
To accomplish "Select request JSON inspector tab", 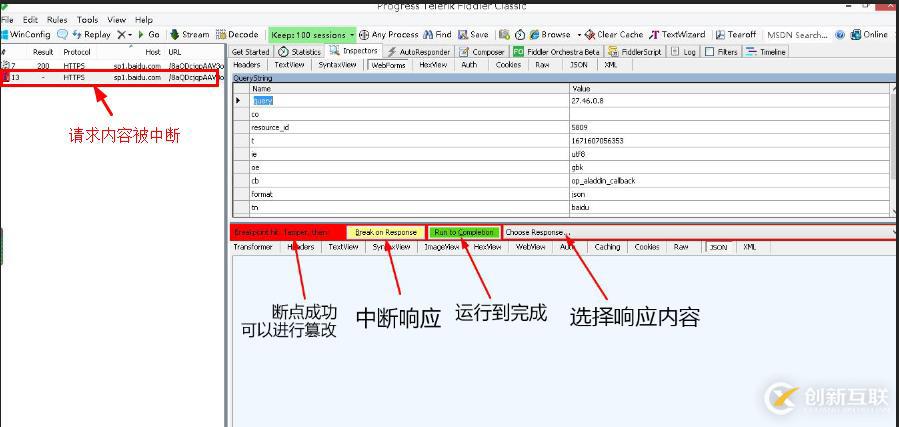I will [x=579, y=65].
